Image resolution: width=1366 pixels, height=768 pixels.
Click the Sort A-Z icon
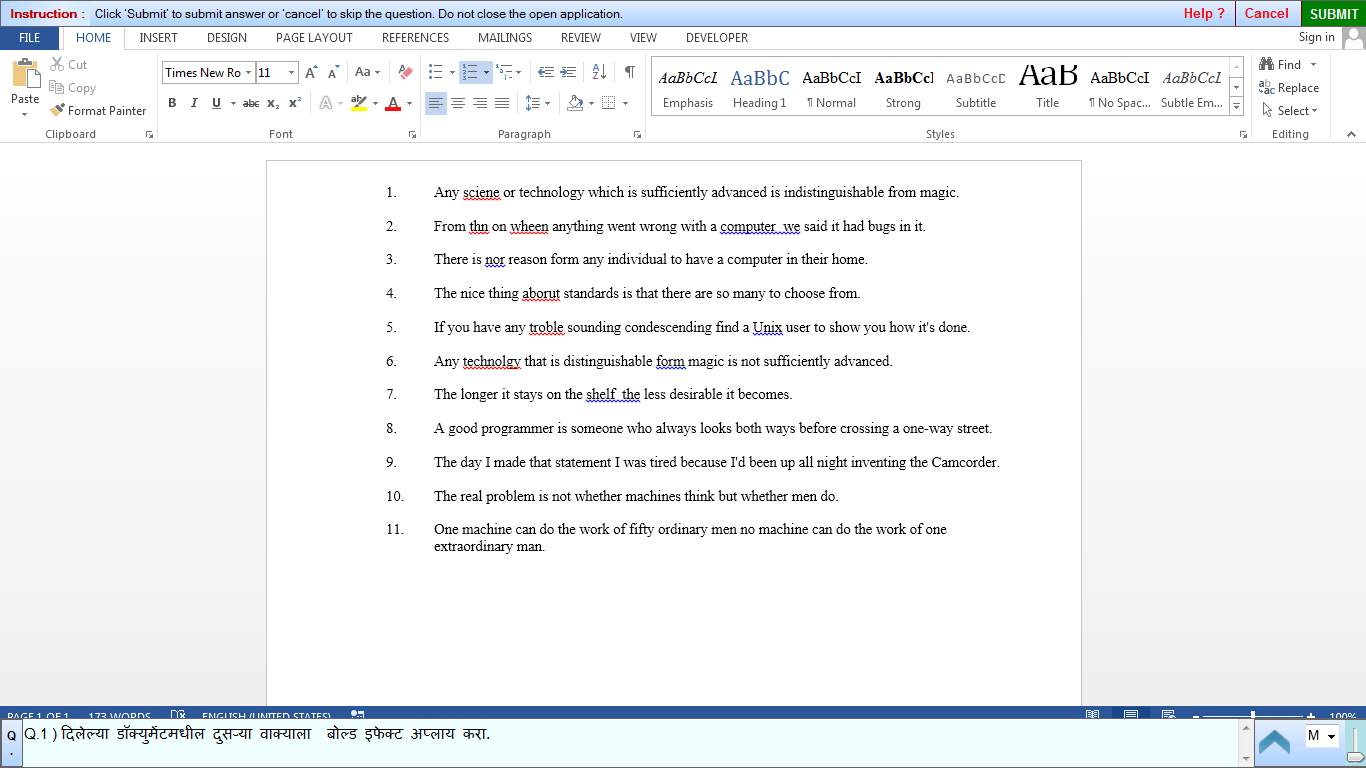click(599, 72)
